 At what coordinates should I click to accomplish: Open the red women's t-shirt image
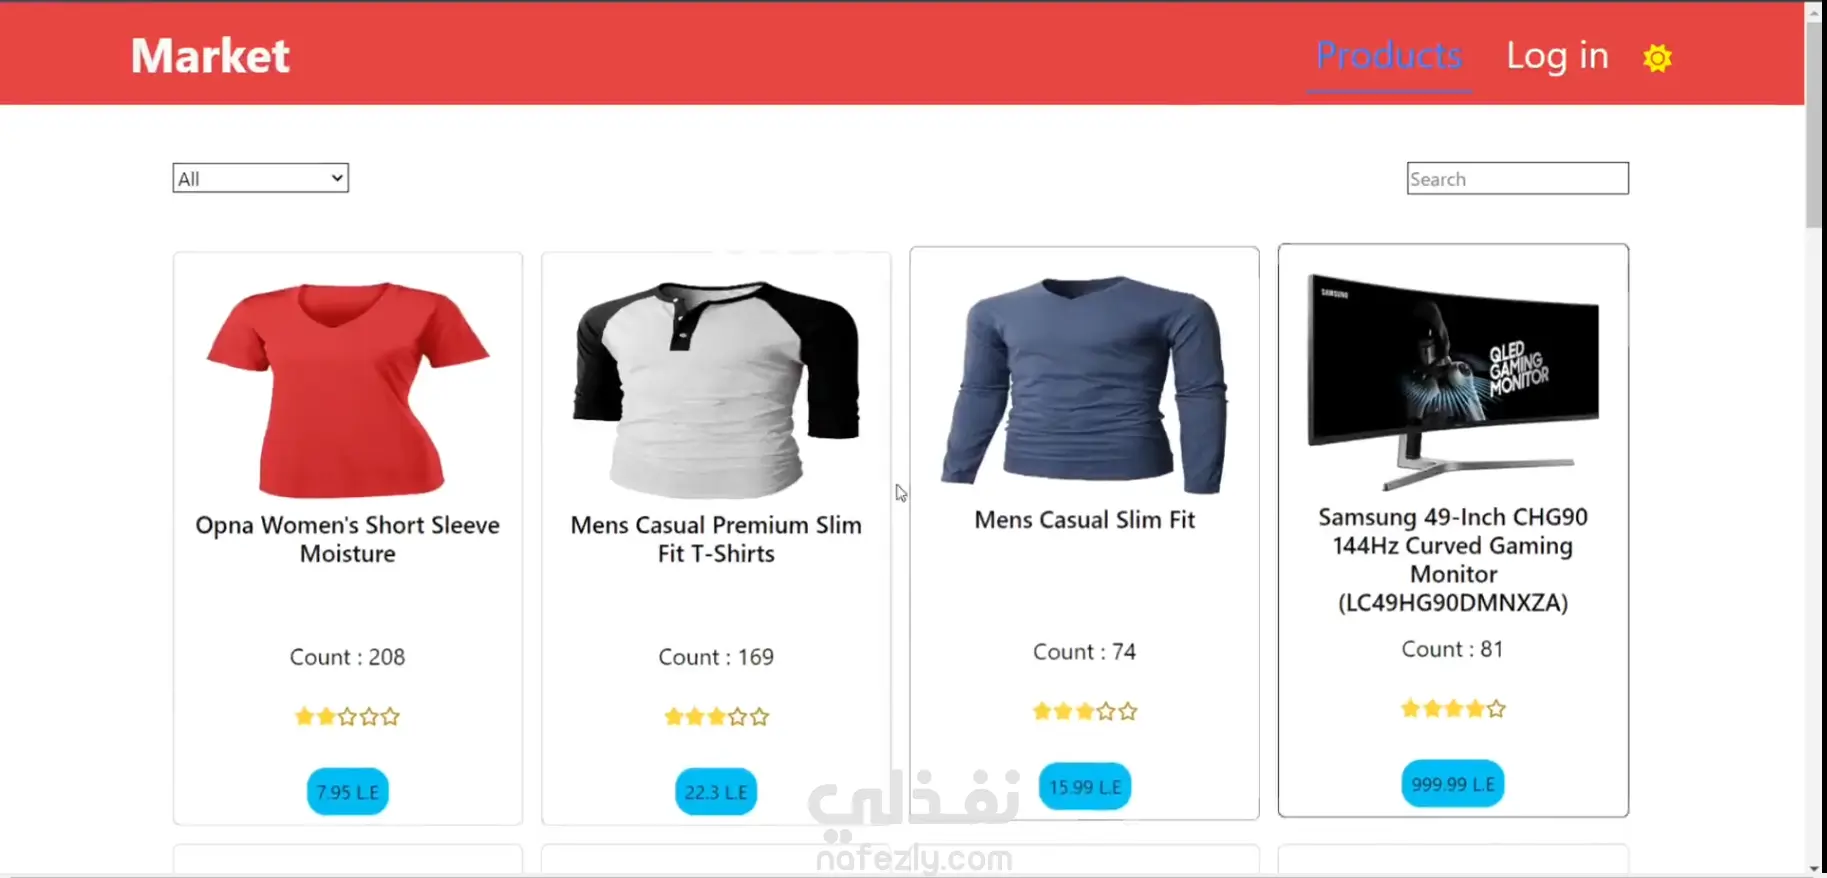point(348,389)
